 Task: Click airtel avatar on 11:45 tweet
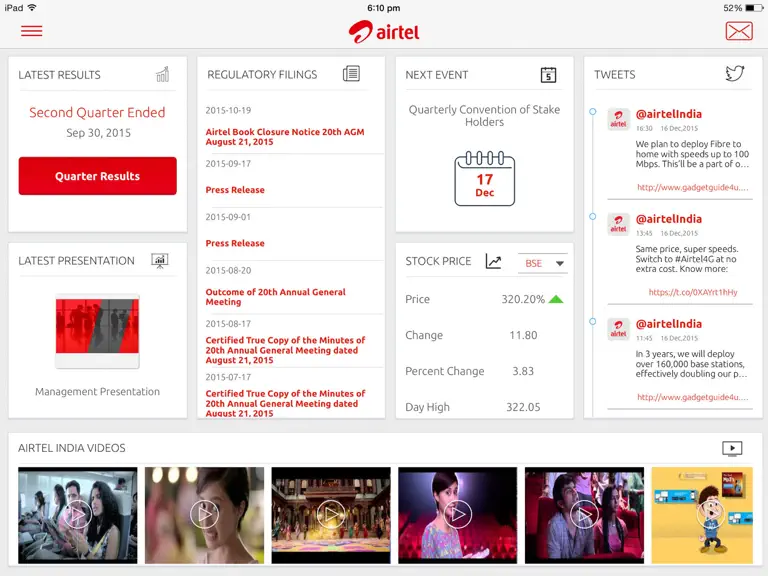click(x=618, y=328)
